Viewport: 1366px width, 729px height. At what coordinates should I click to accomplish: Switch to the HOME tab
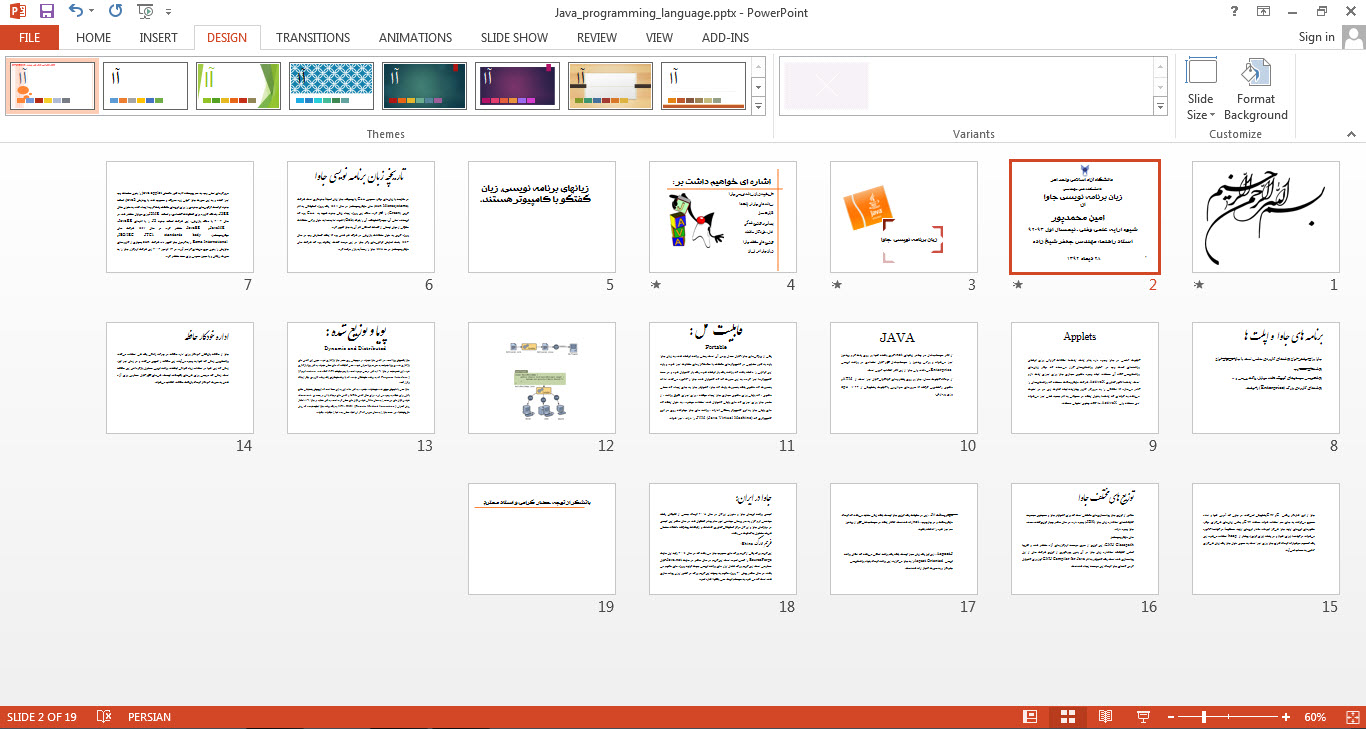(94, 38)
